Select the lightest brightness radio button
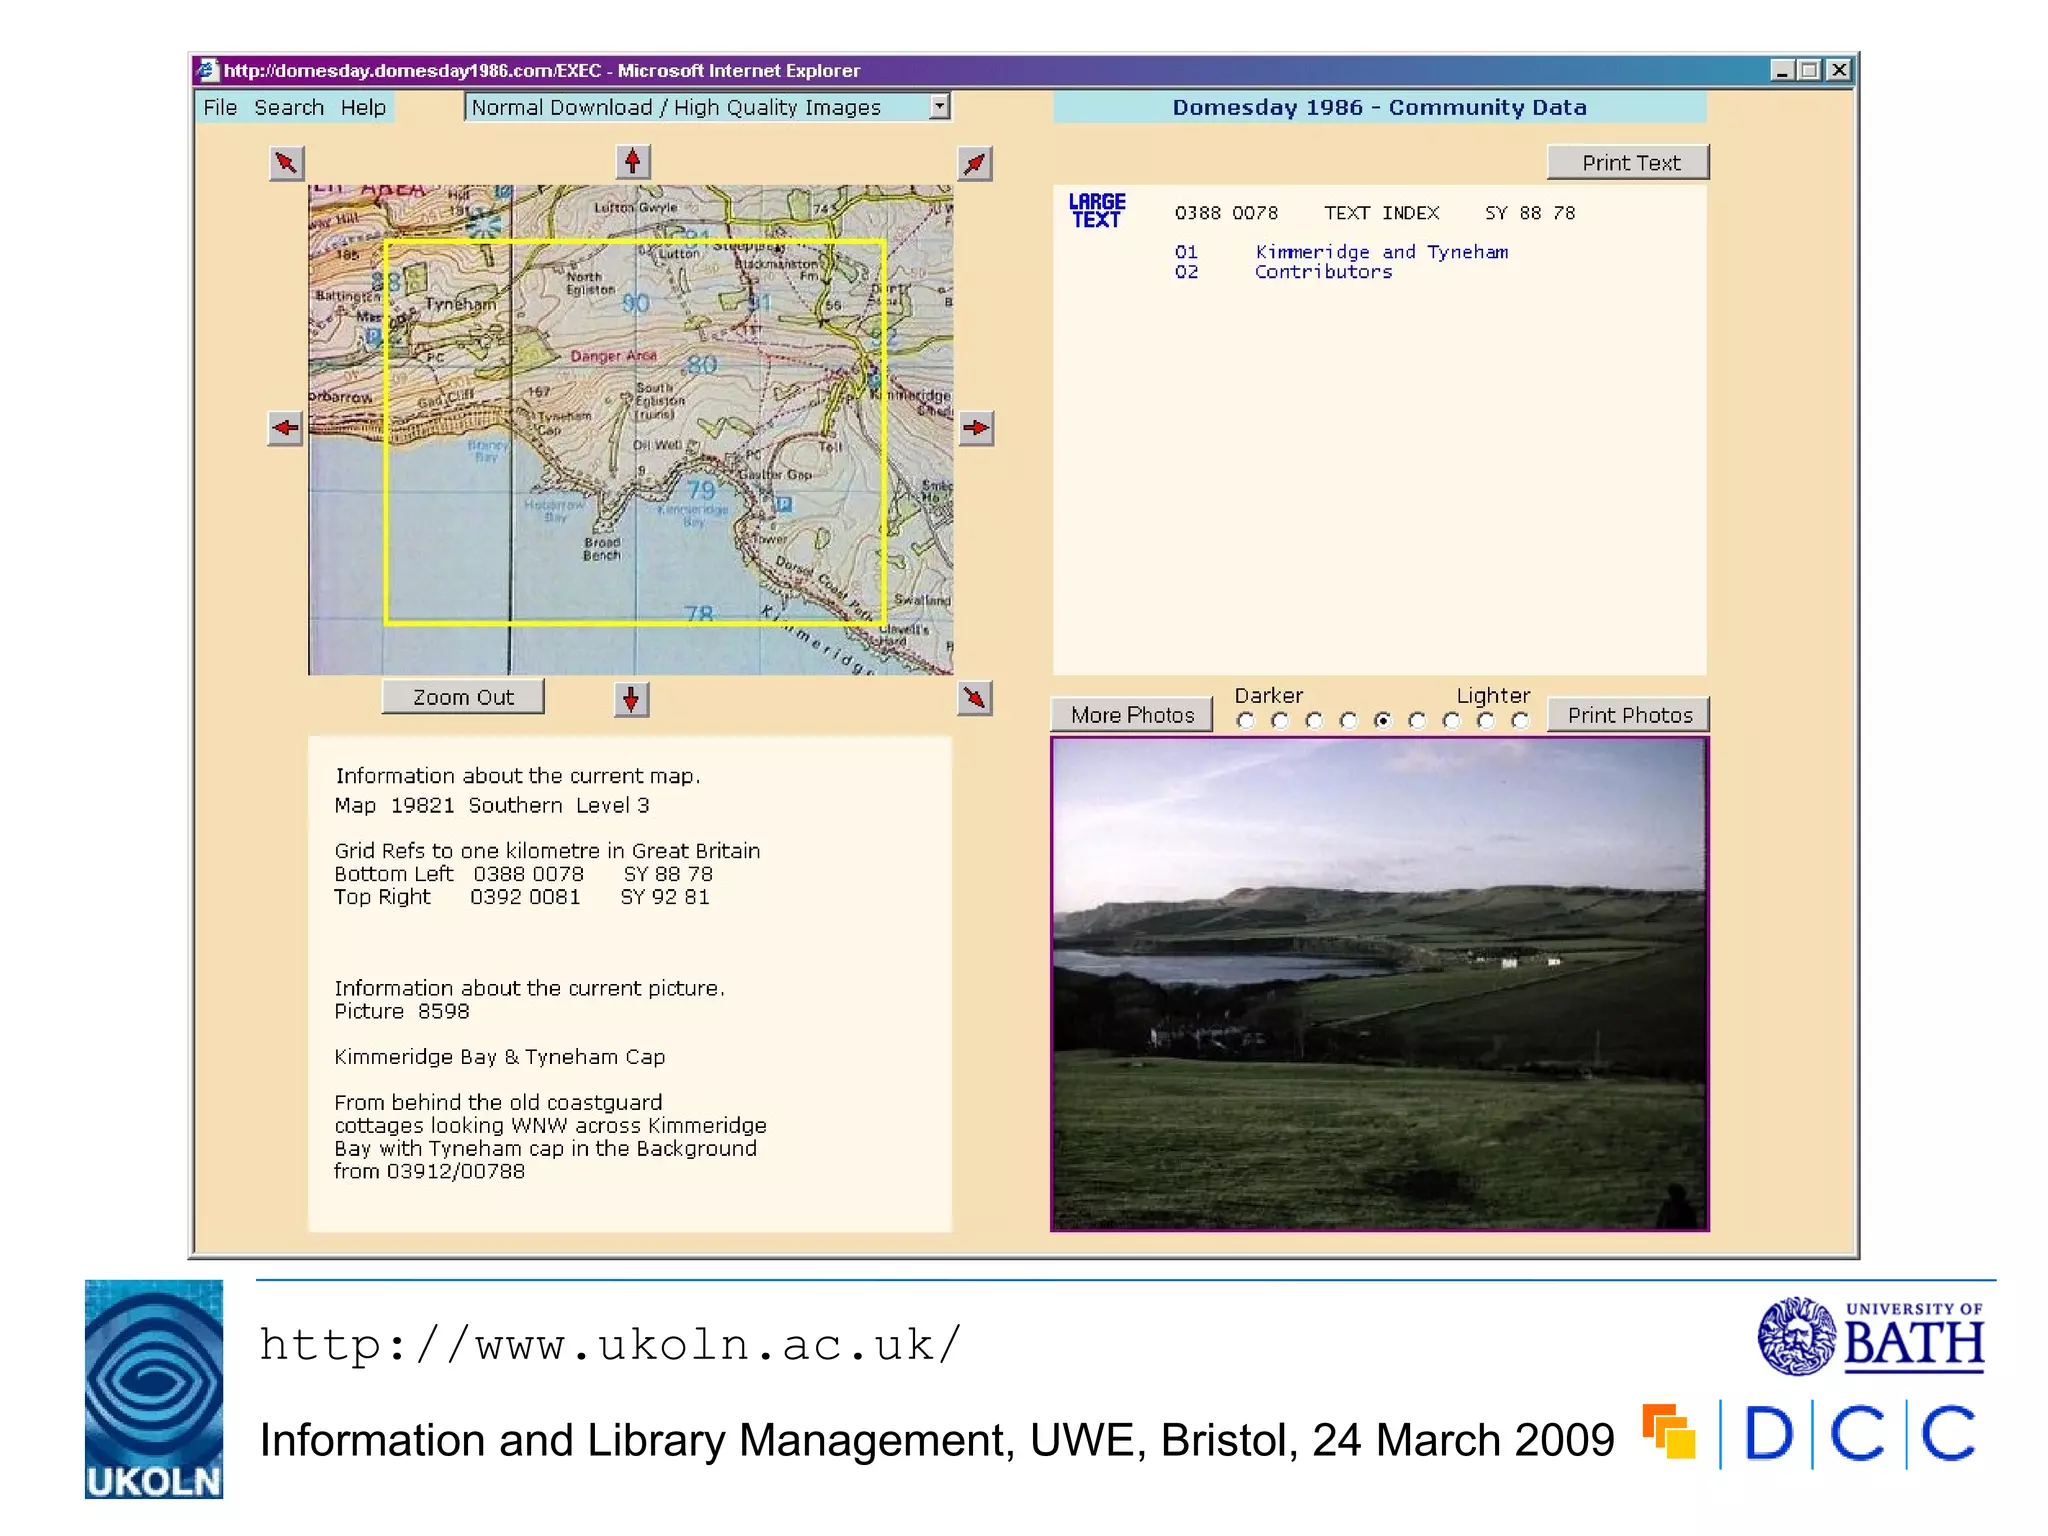This screenshot has width=2048, height=1536. [1520, 721]
